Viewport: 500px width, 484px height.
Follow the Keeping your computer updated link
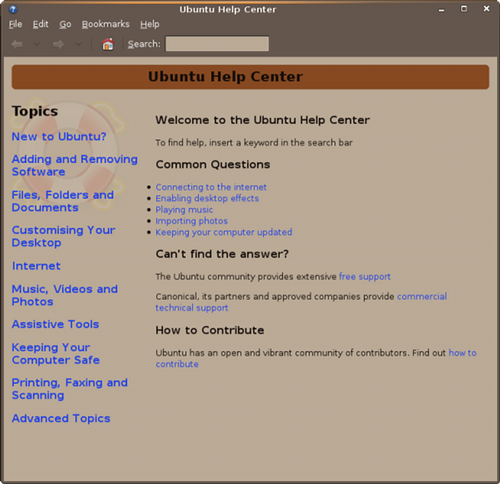click(x=224, y=232)
